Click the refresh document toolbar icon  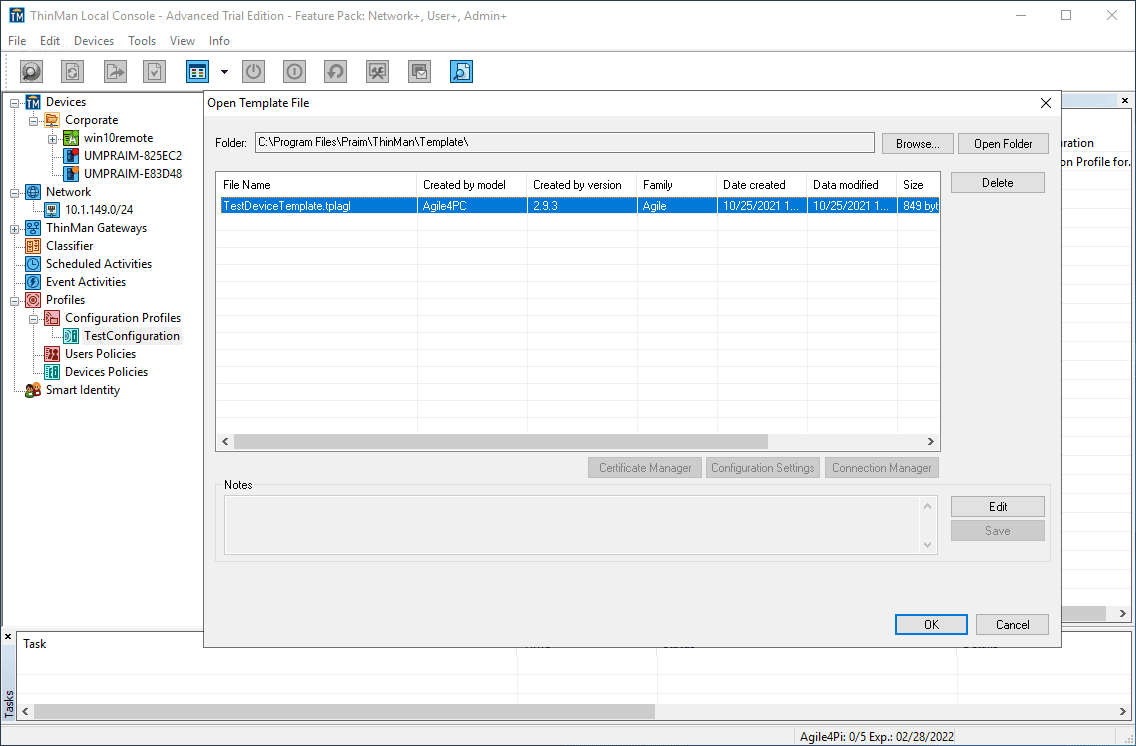coord(72,72)
